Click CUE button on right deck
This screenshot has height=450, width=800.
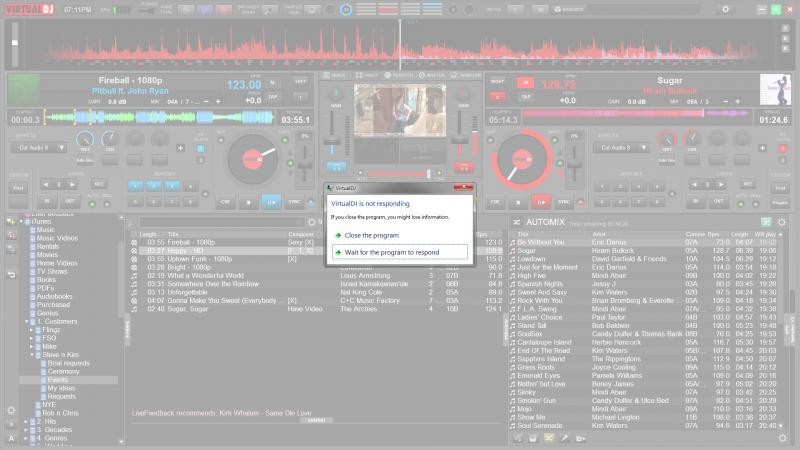point(495,202)
